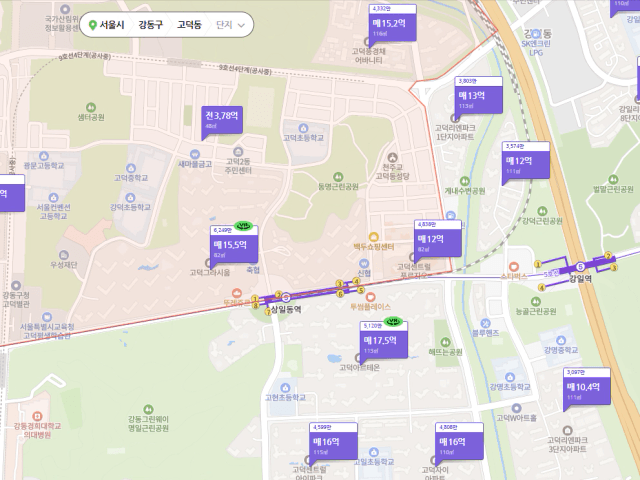Click the 고덕그라시움 complex label

(x=210, y=272)
